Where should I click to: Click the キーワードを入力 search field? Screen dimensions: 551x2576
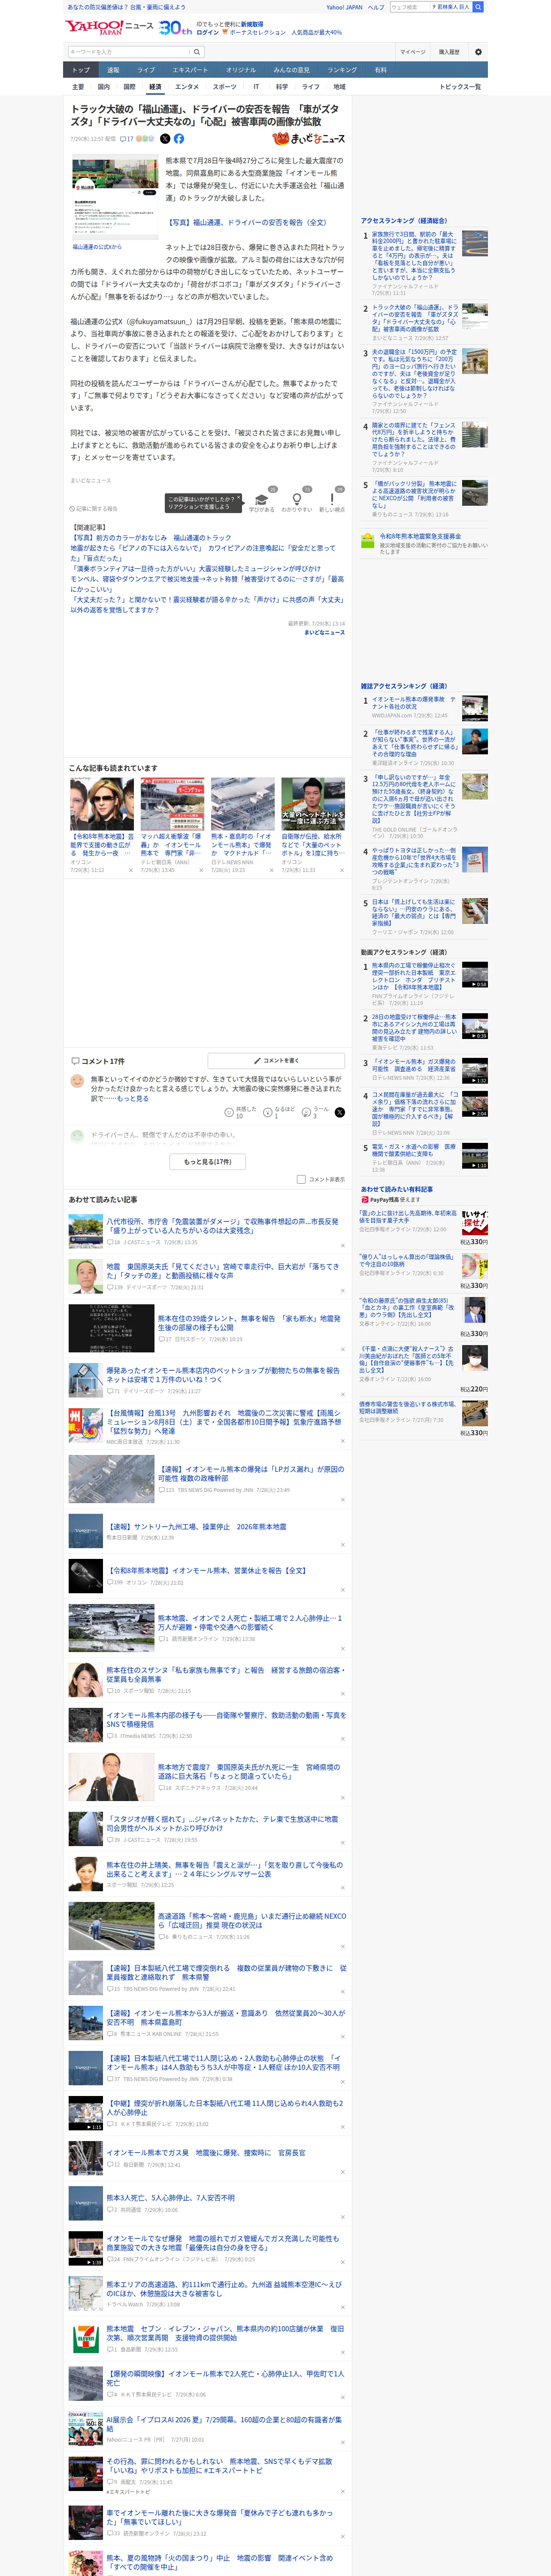[129, 52]
